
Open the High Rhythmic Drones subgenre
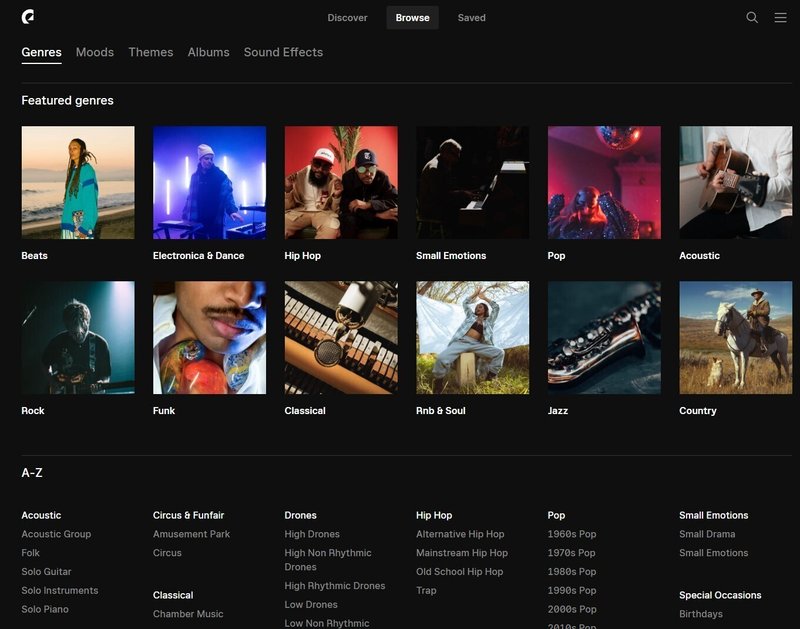click(x=335, y=586)
